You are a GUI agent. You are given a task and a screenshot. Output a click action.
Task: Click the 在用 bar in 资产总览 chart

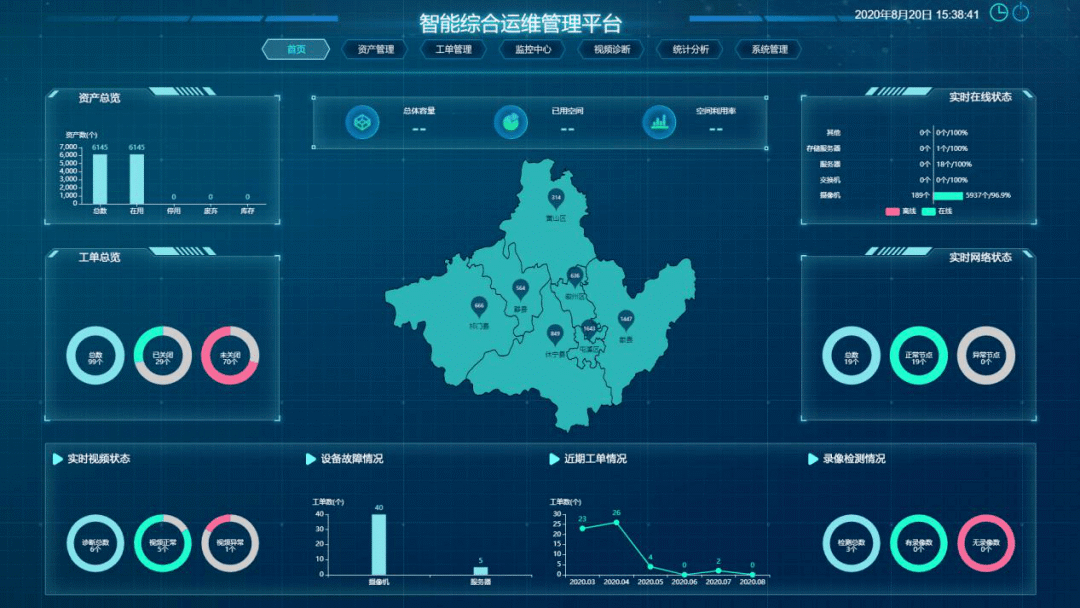pos(137,179)
